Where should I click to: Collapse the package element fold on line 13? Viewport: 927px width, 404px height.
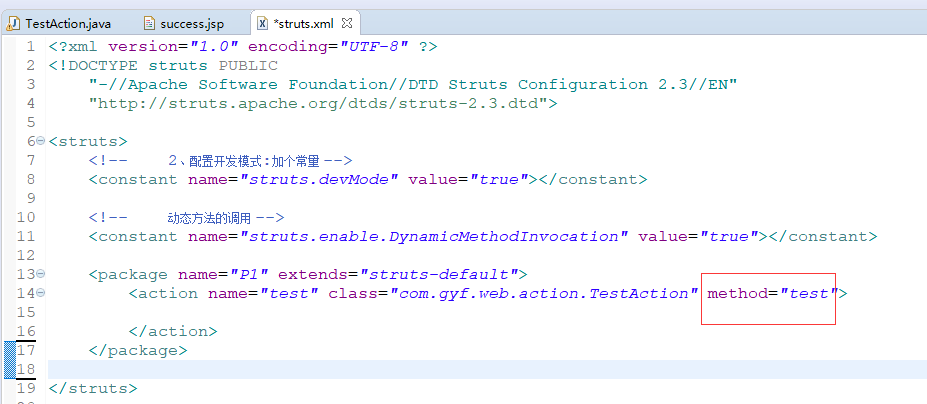pos(40,274)
